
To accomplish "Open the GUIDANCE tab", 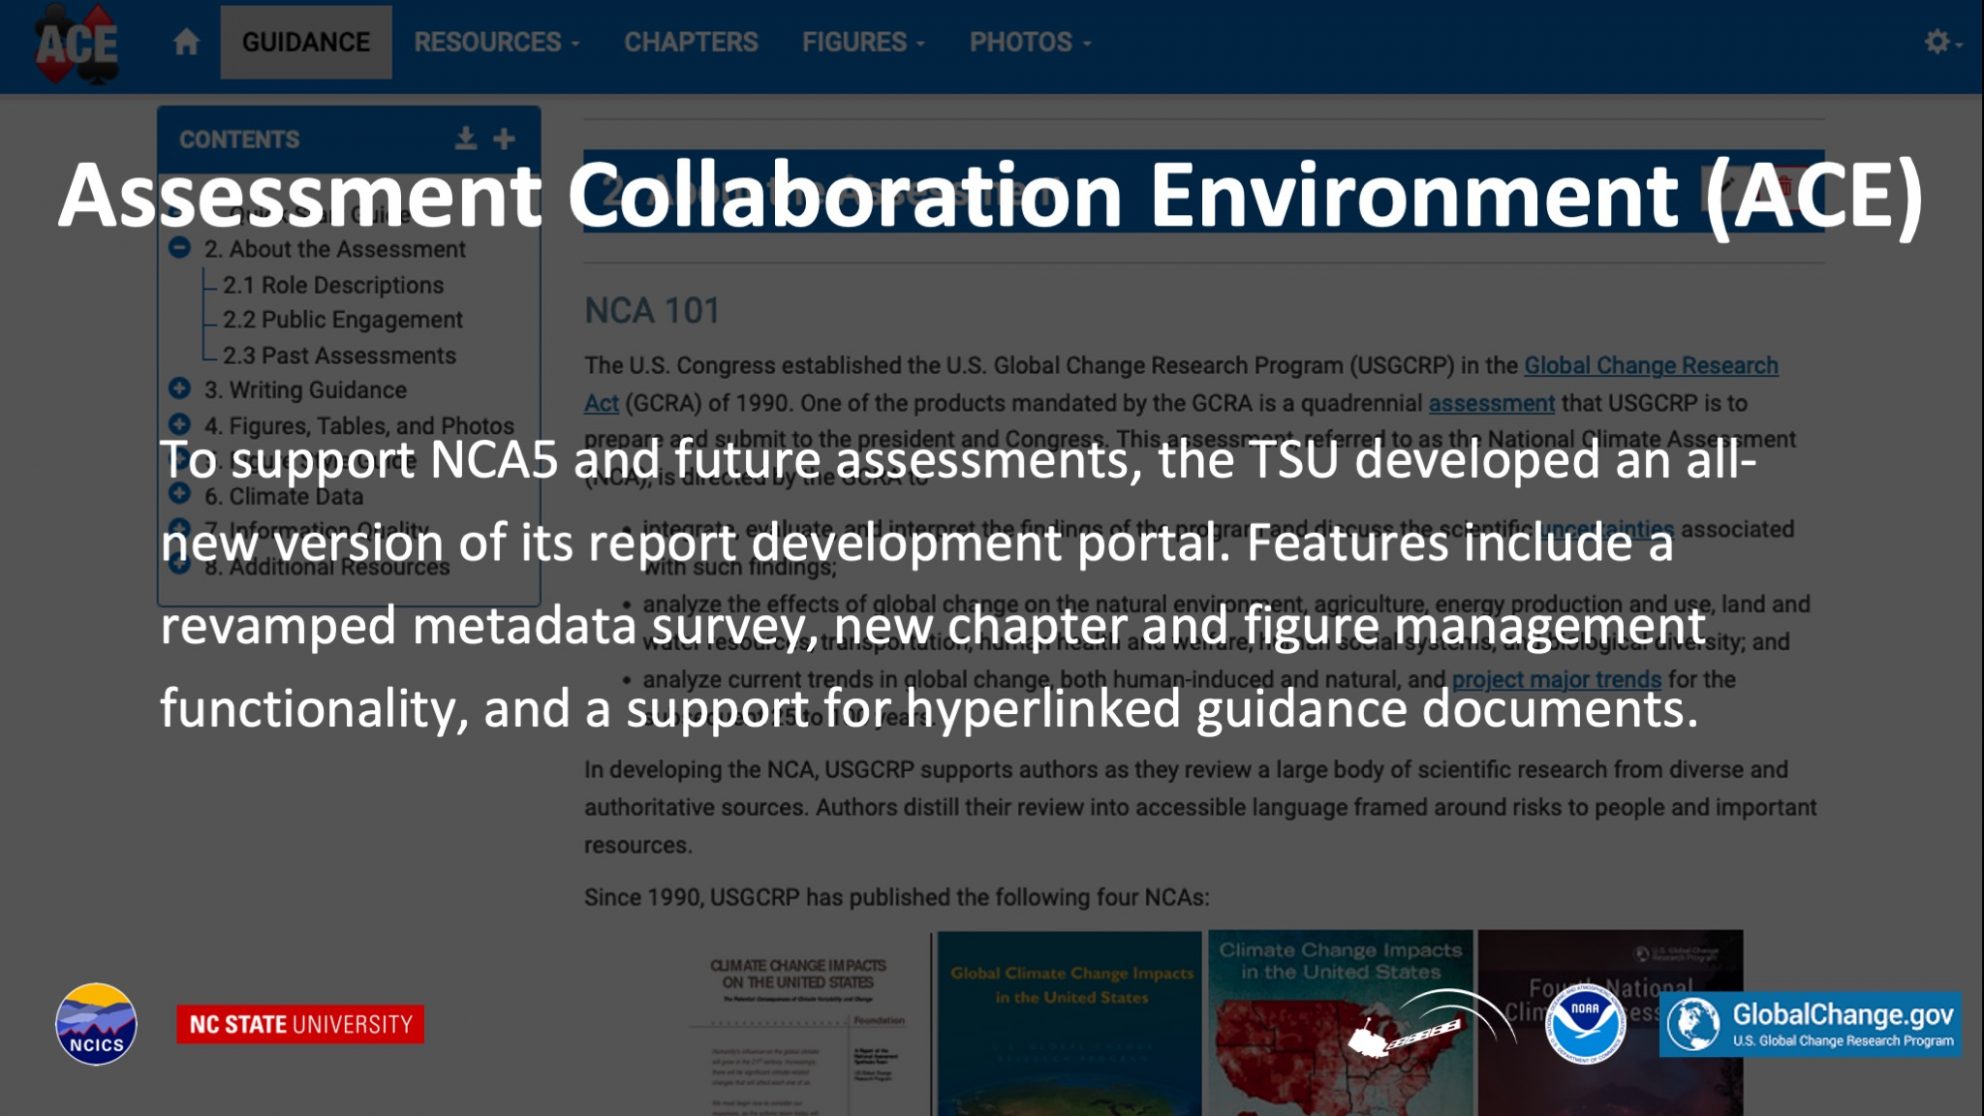I will (x=306, y=42).
